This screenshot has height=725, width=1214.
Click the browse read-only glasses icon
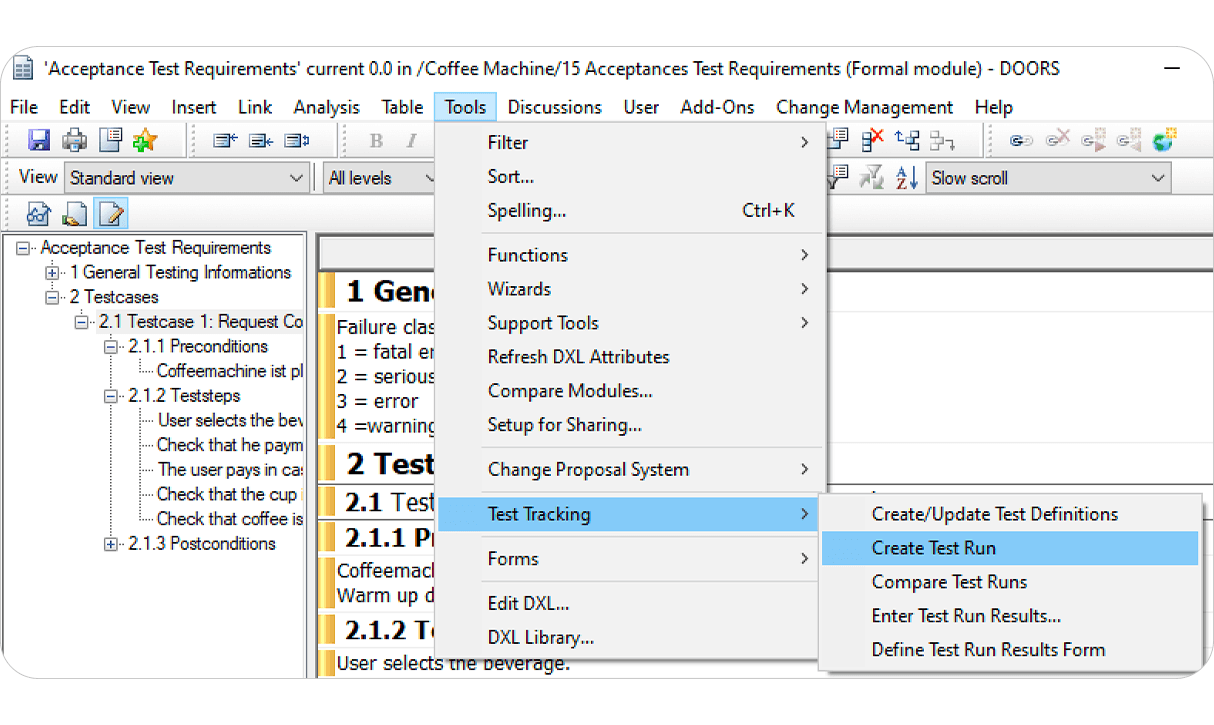coord(38,213)
